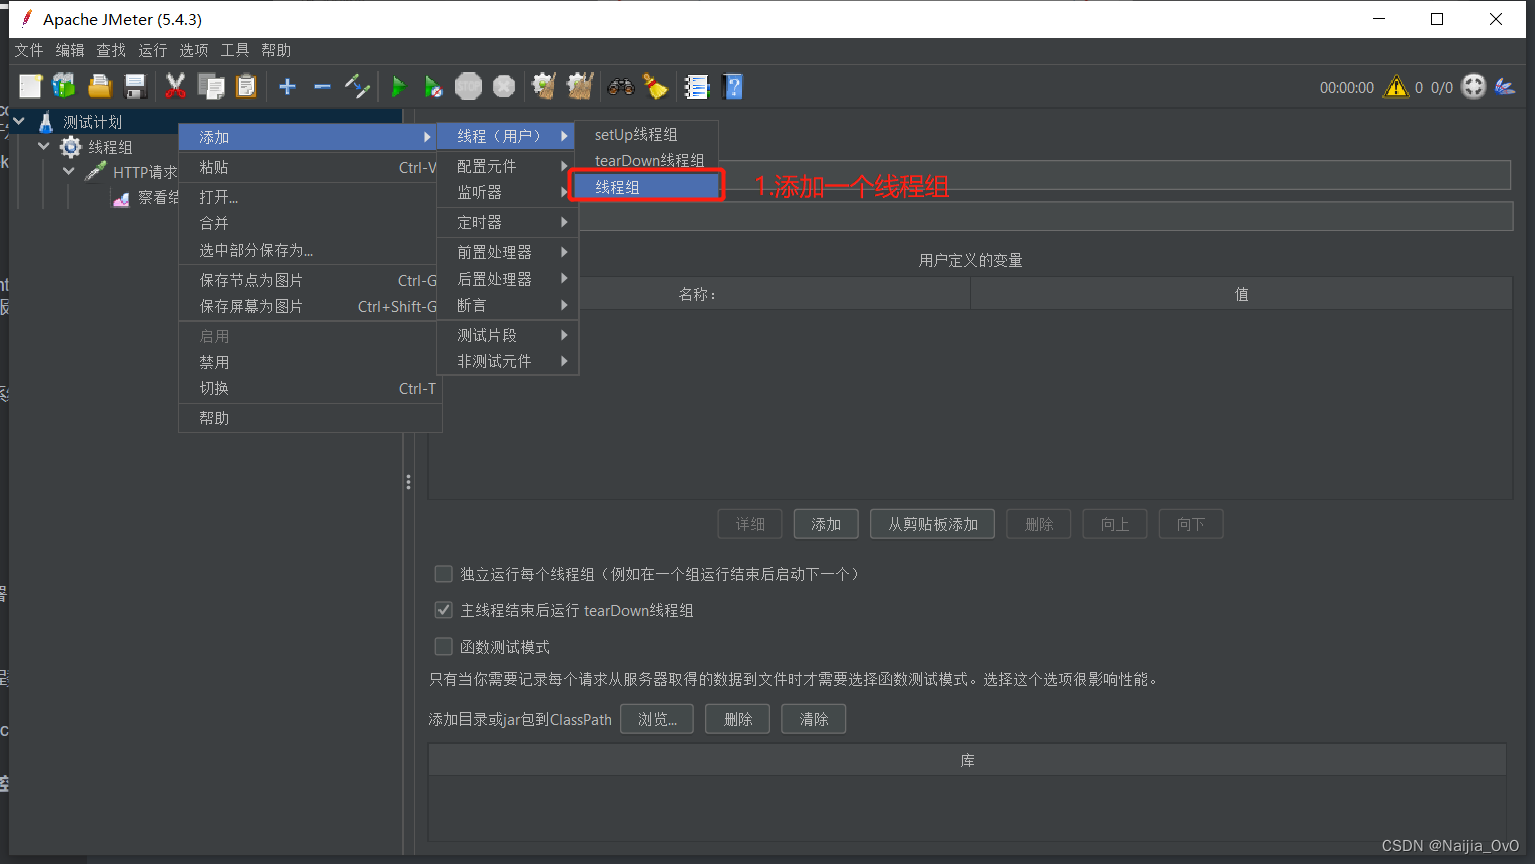
Task: Click the Toggle enable/disable icon in toolbar
Action: (357, 87)
